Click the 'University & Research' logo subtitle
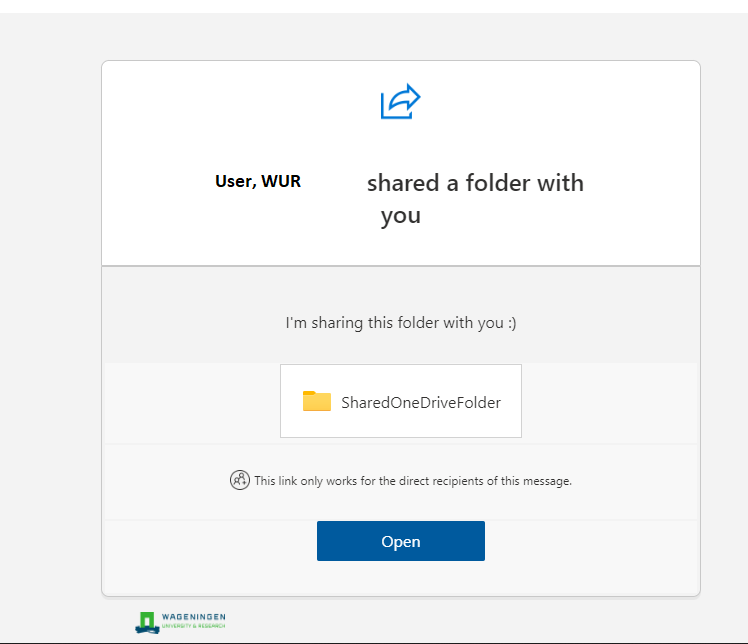 [196, 626]
